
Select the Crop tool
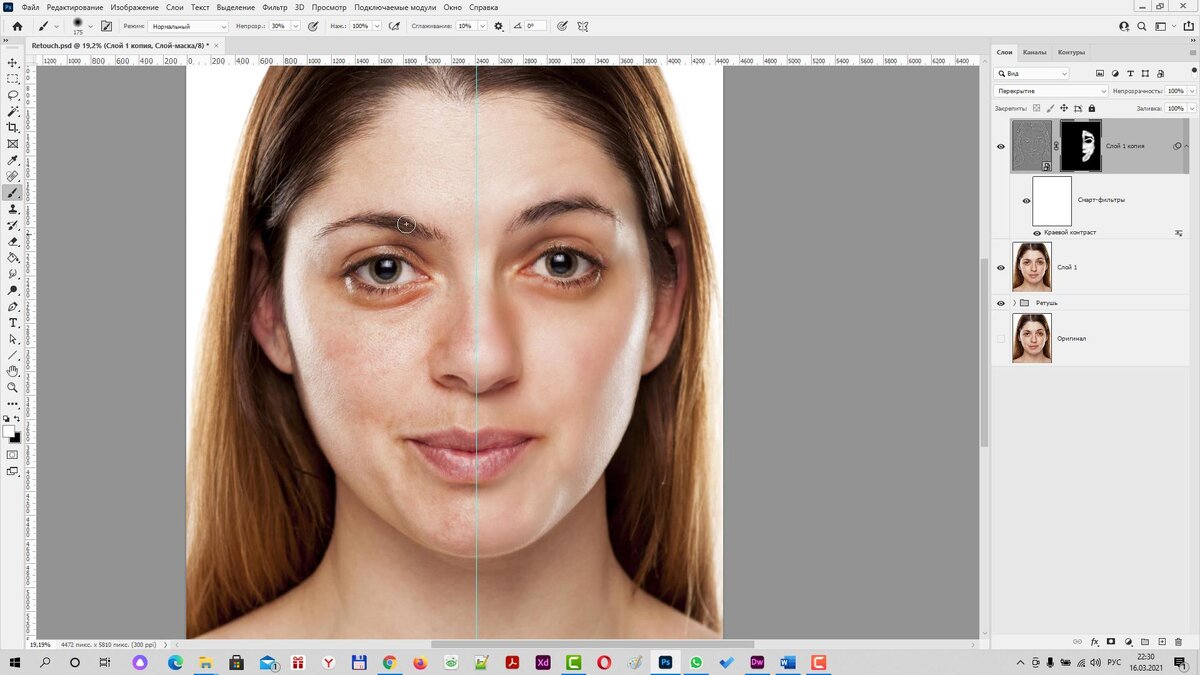click(x=13, y=127)
